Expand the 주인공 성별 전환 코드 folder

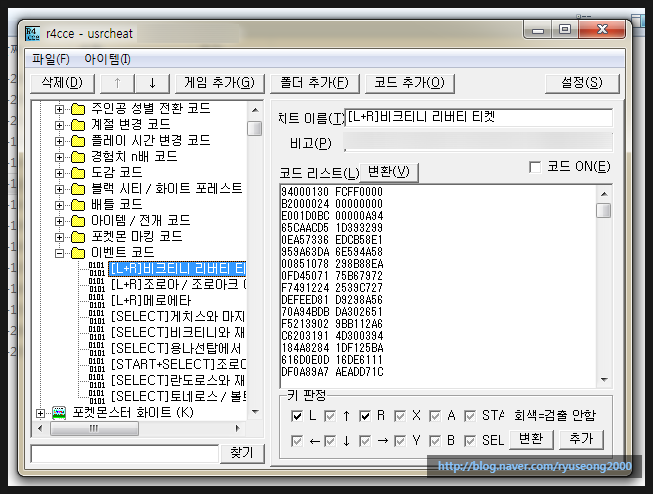pos(60,109)
